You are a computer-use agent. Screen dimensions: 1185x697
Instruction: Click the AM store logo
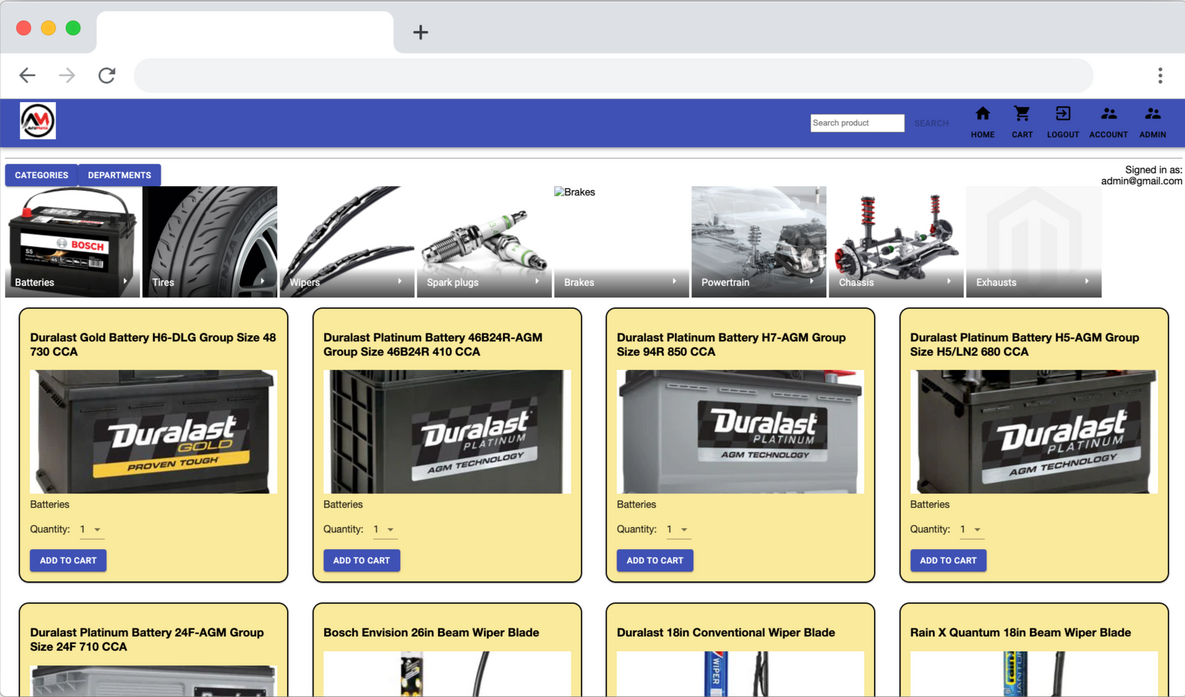click(37, 120)
